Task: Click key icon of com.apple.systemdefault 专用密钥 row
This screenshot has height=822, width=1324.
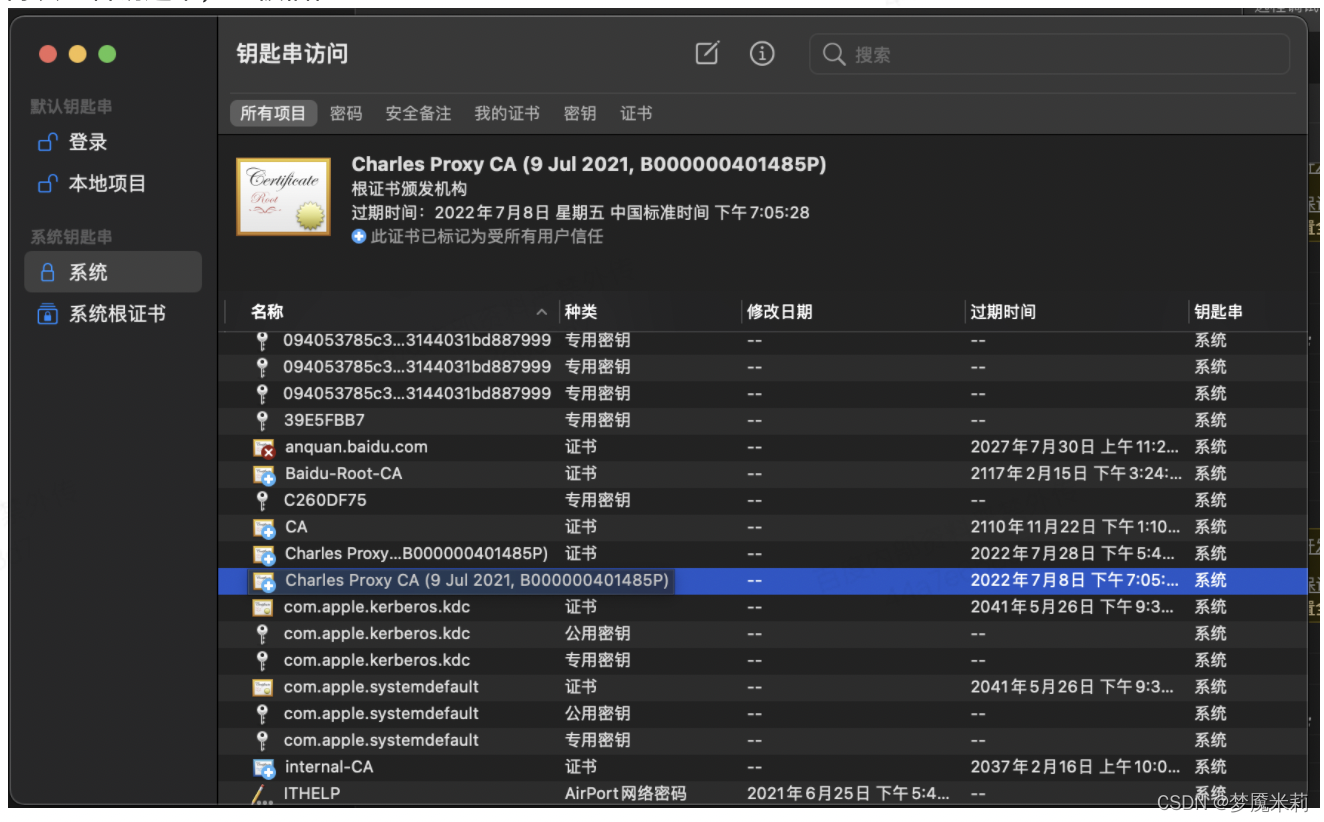Action: [262, 740]
